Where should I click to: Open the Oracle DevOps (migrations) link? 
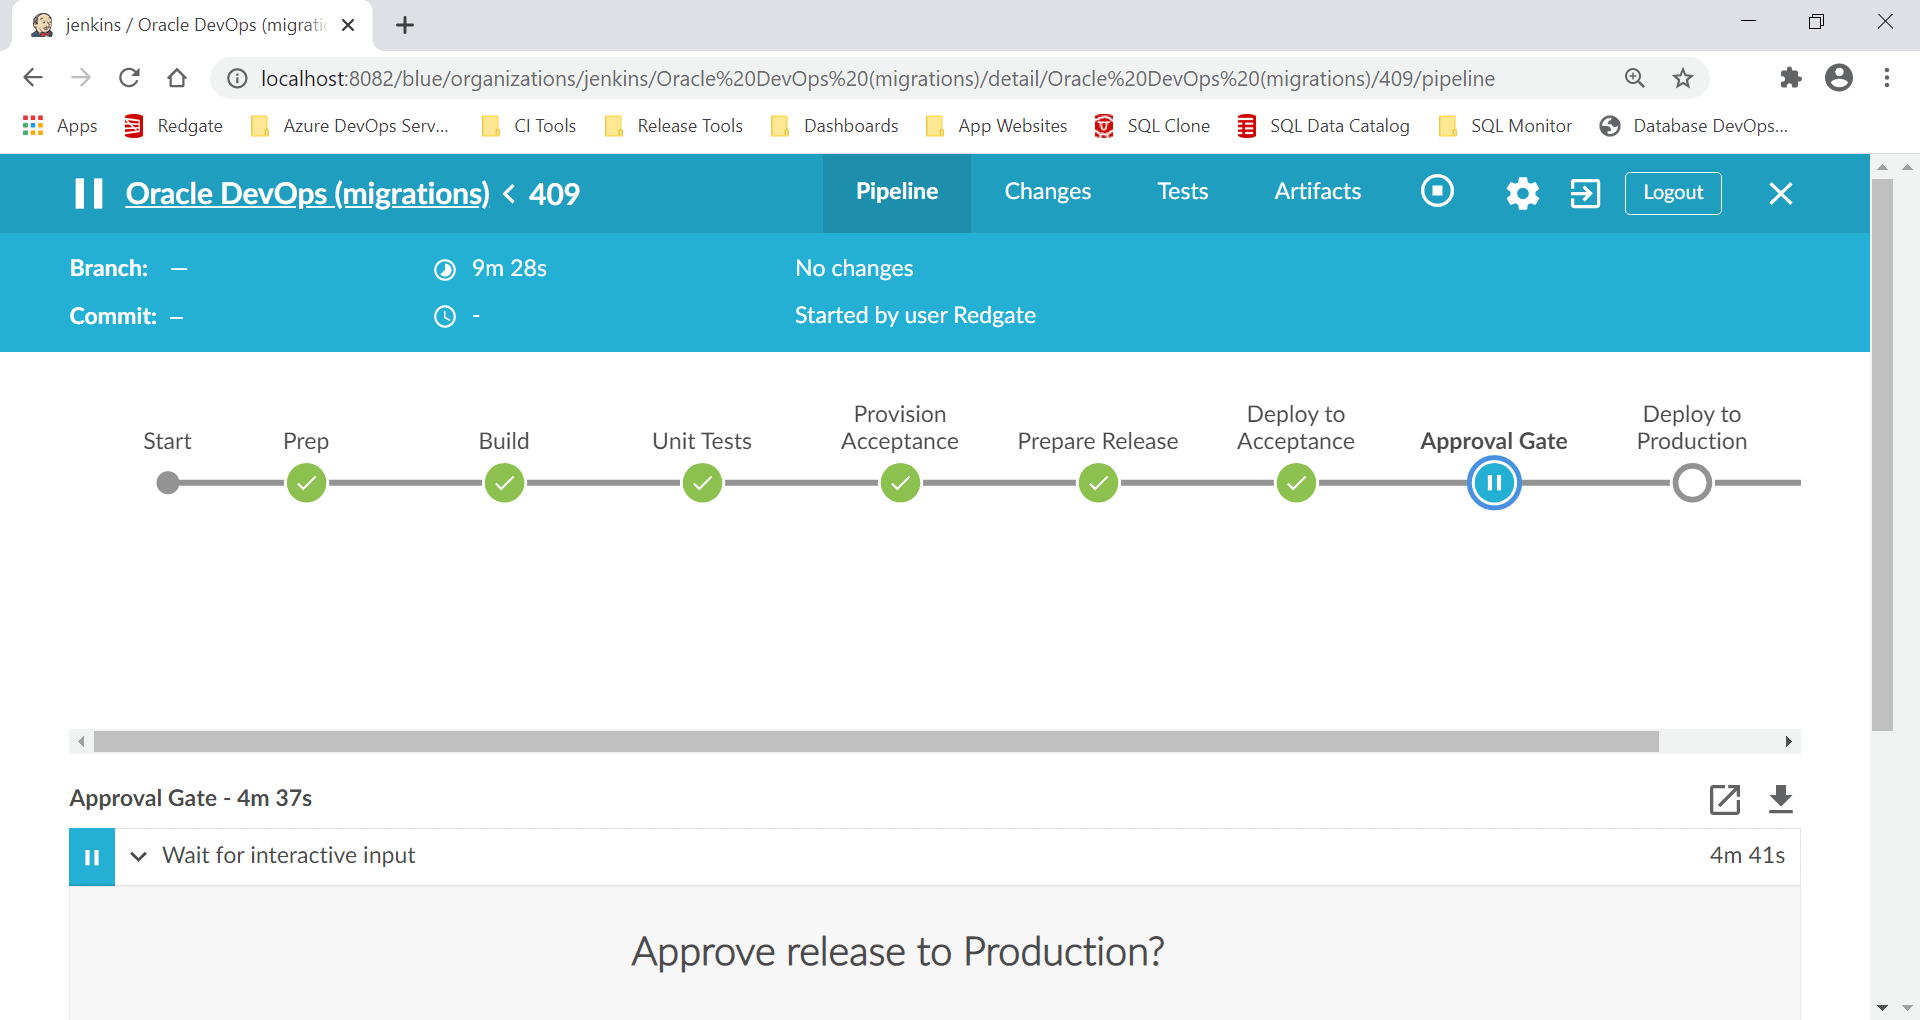coord(307,194)
